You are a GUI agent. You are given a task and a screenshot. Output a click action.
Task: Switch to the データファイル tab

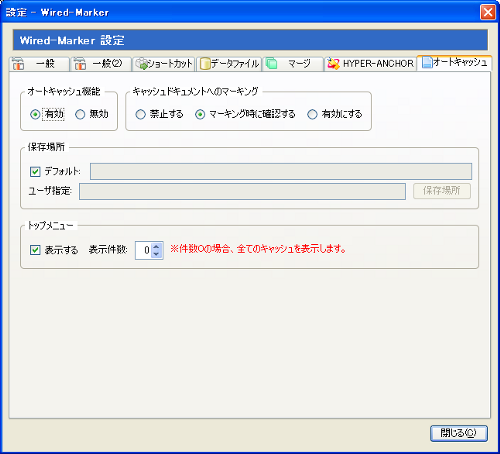229,64
